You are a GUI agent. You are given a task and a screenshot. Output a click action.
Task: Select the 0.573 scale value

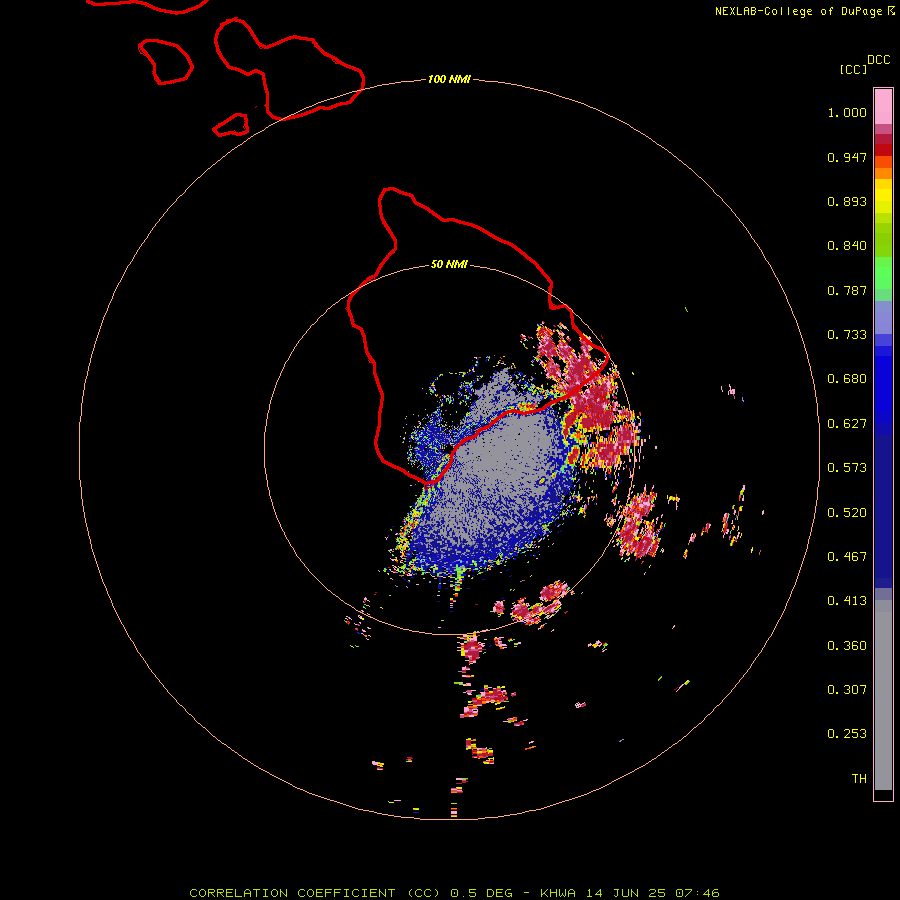pos(847,468)
